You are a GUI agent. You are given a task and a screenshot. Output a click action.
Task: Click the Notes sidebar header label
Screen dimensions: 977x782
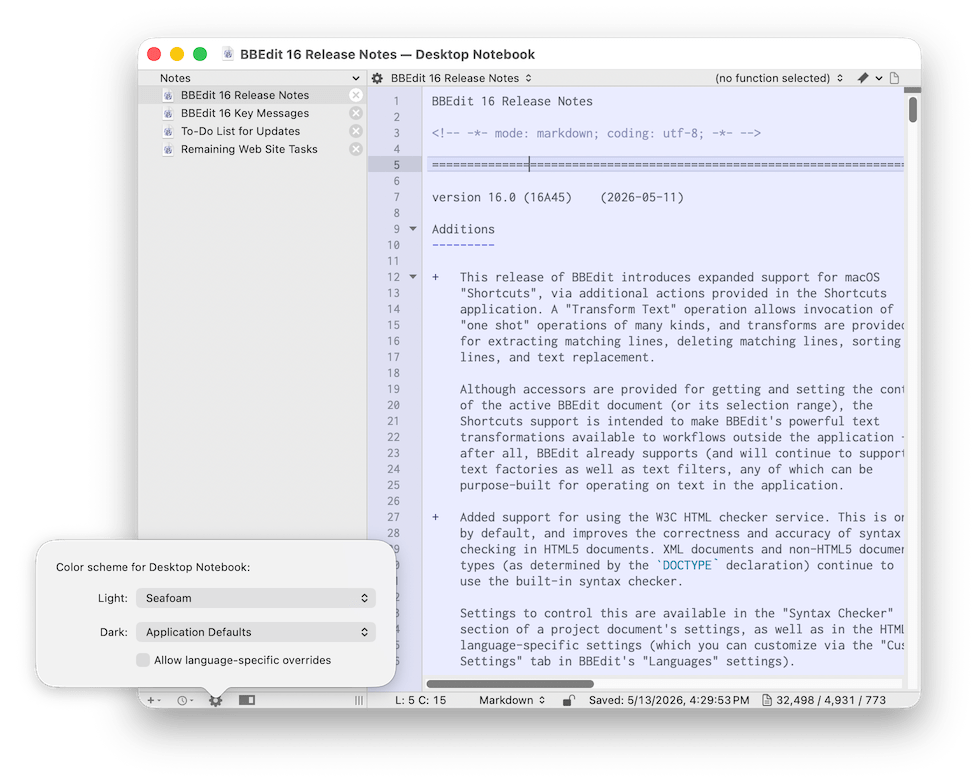coord(175,78)
